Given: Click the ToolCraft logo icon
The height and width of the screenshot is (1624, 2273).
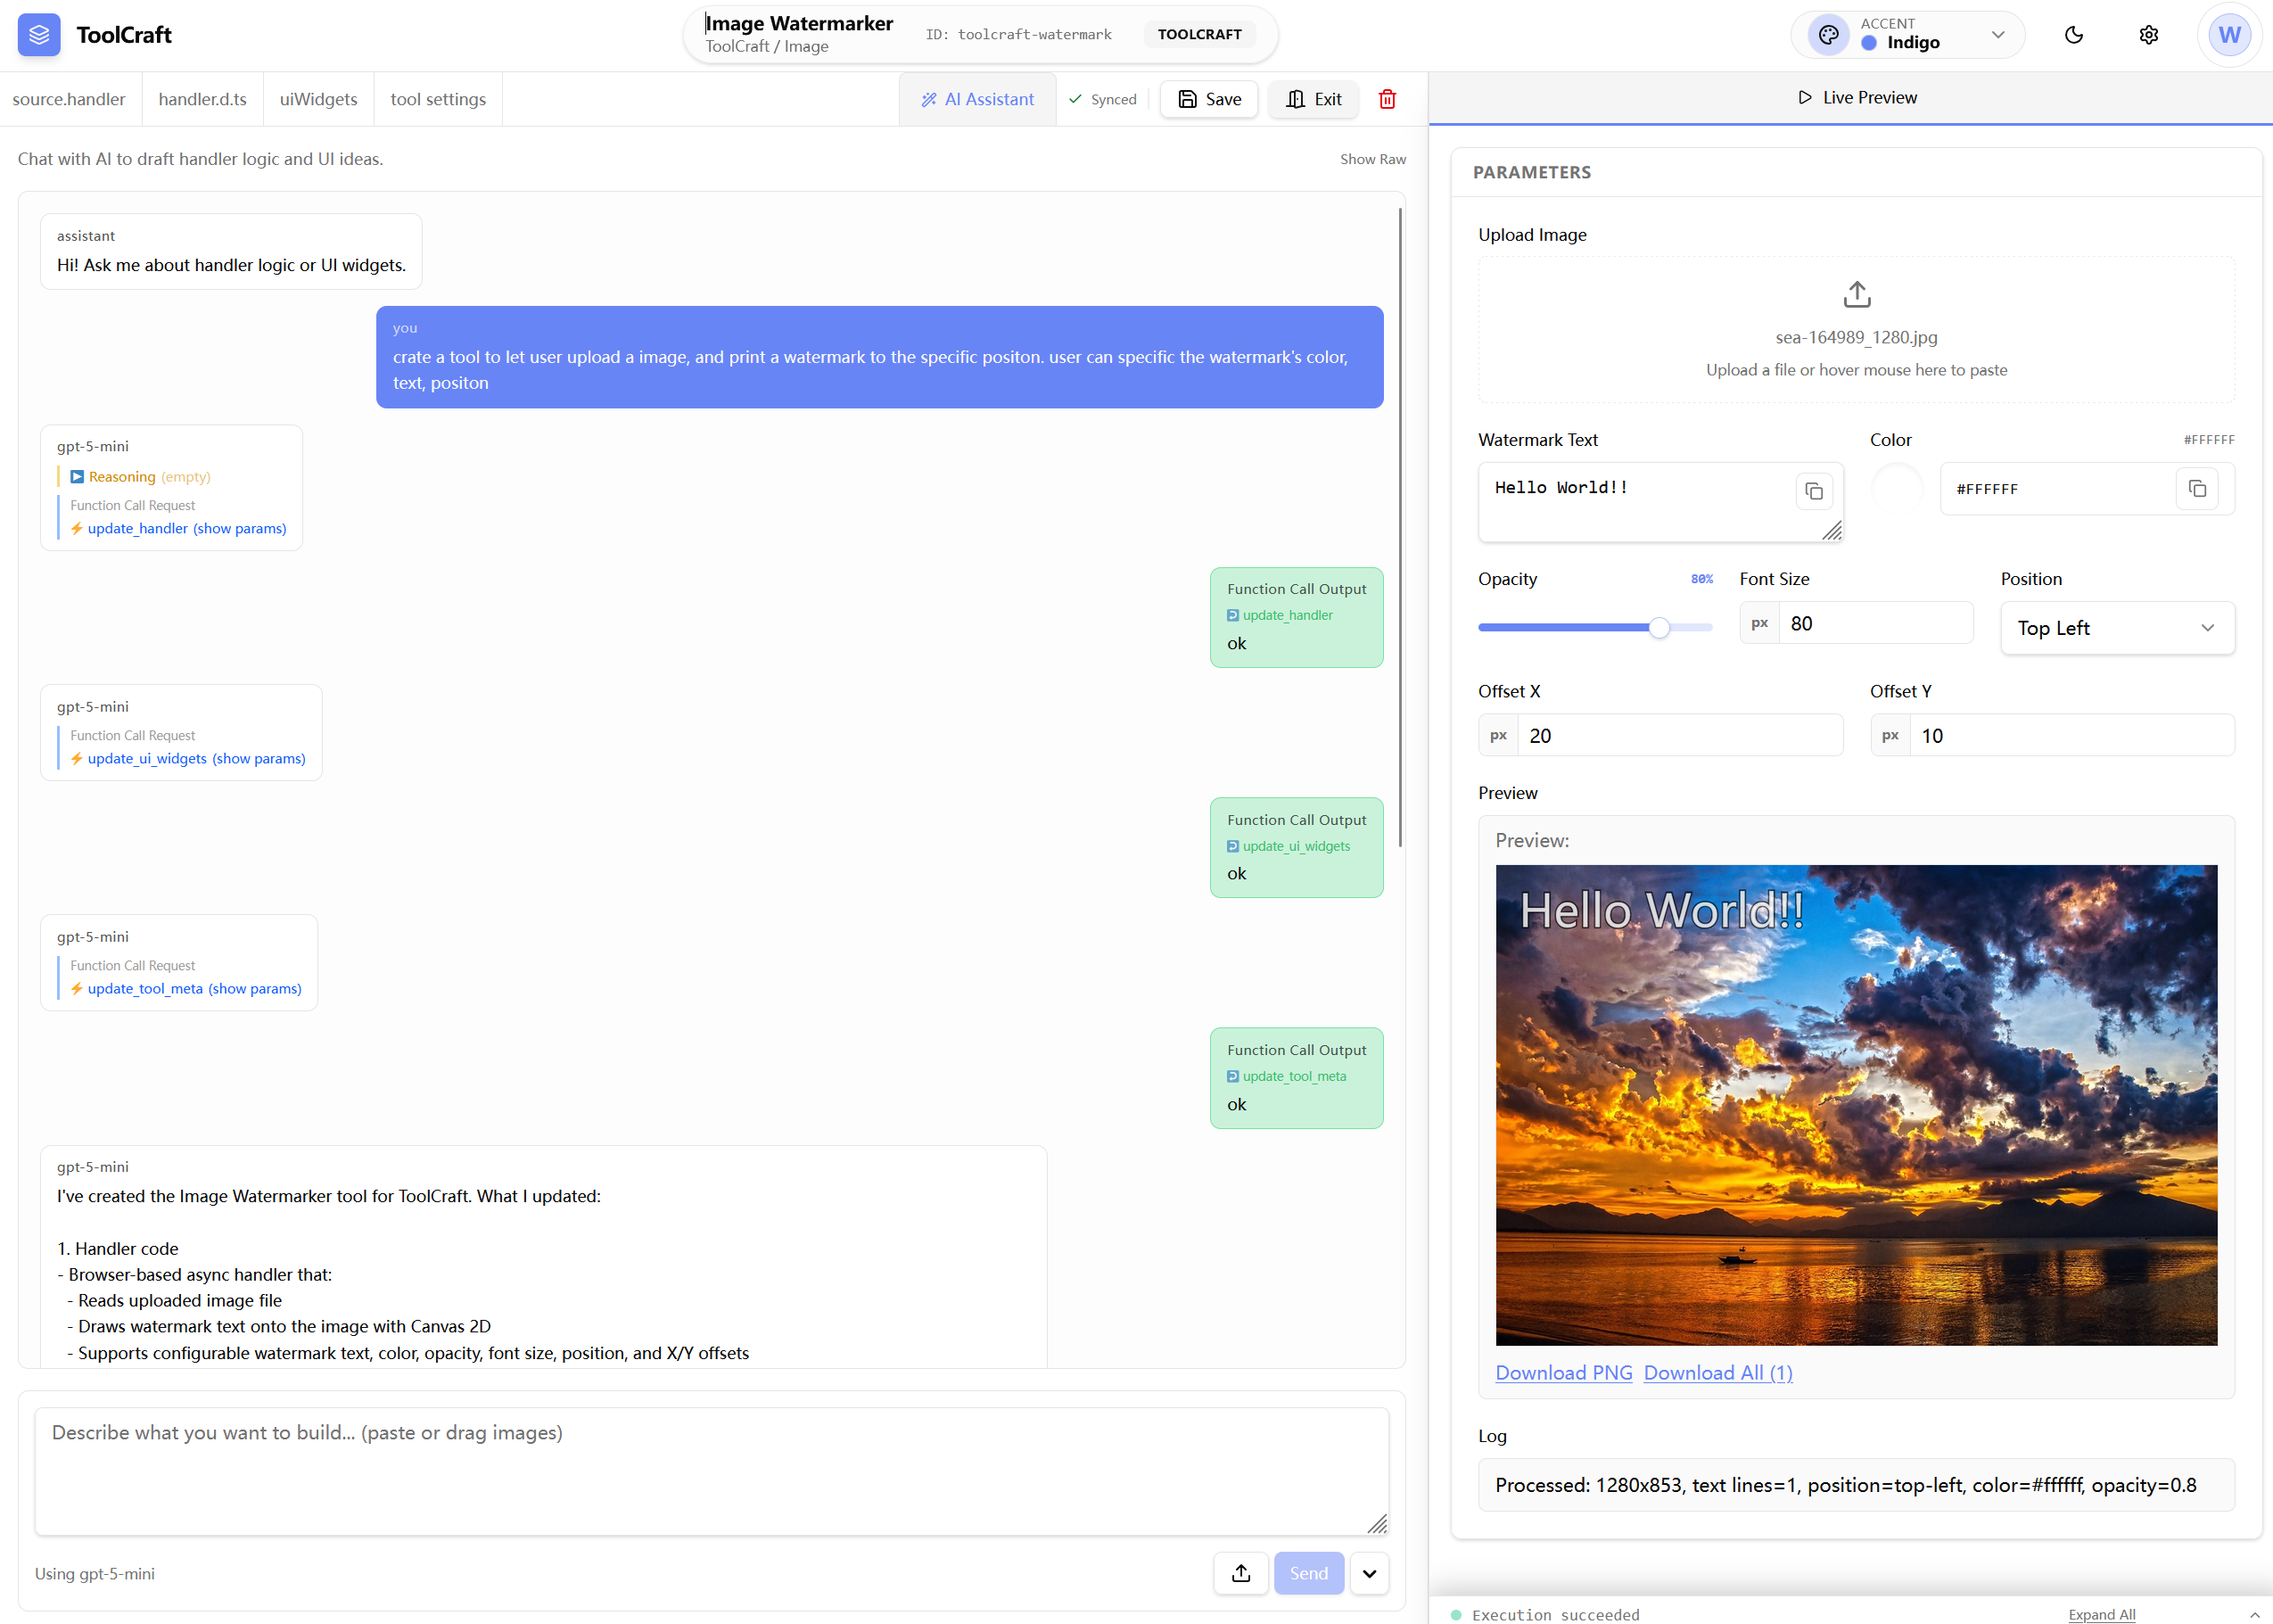Looking at the screenshot, I should (39, 35).
